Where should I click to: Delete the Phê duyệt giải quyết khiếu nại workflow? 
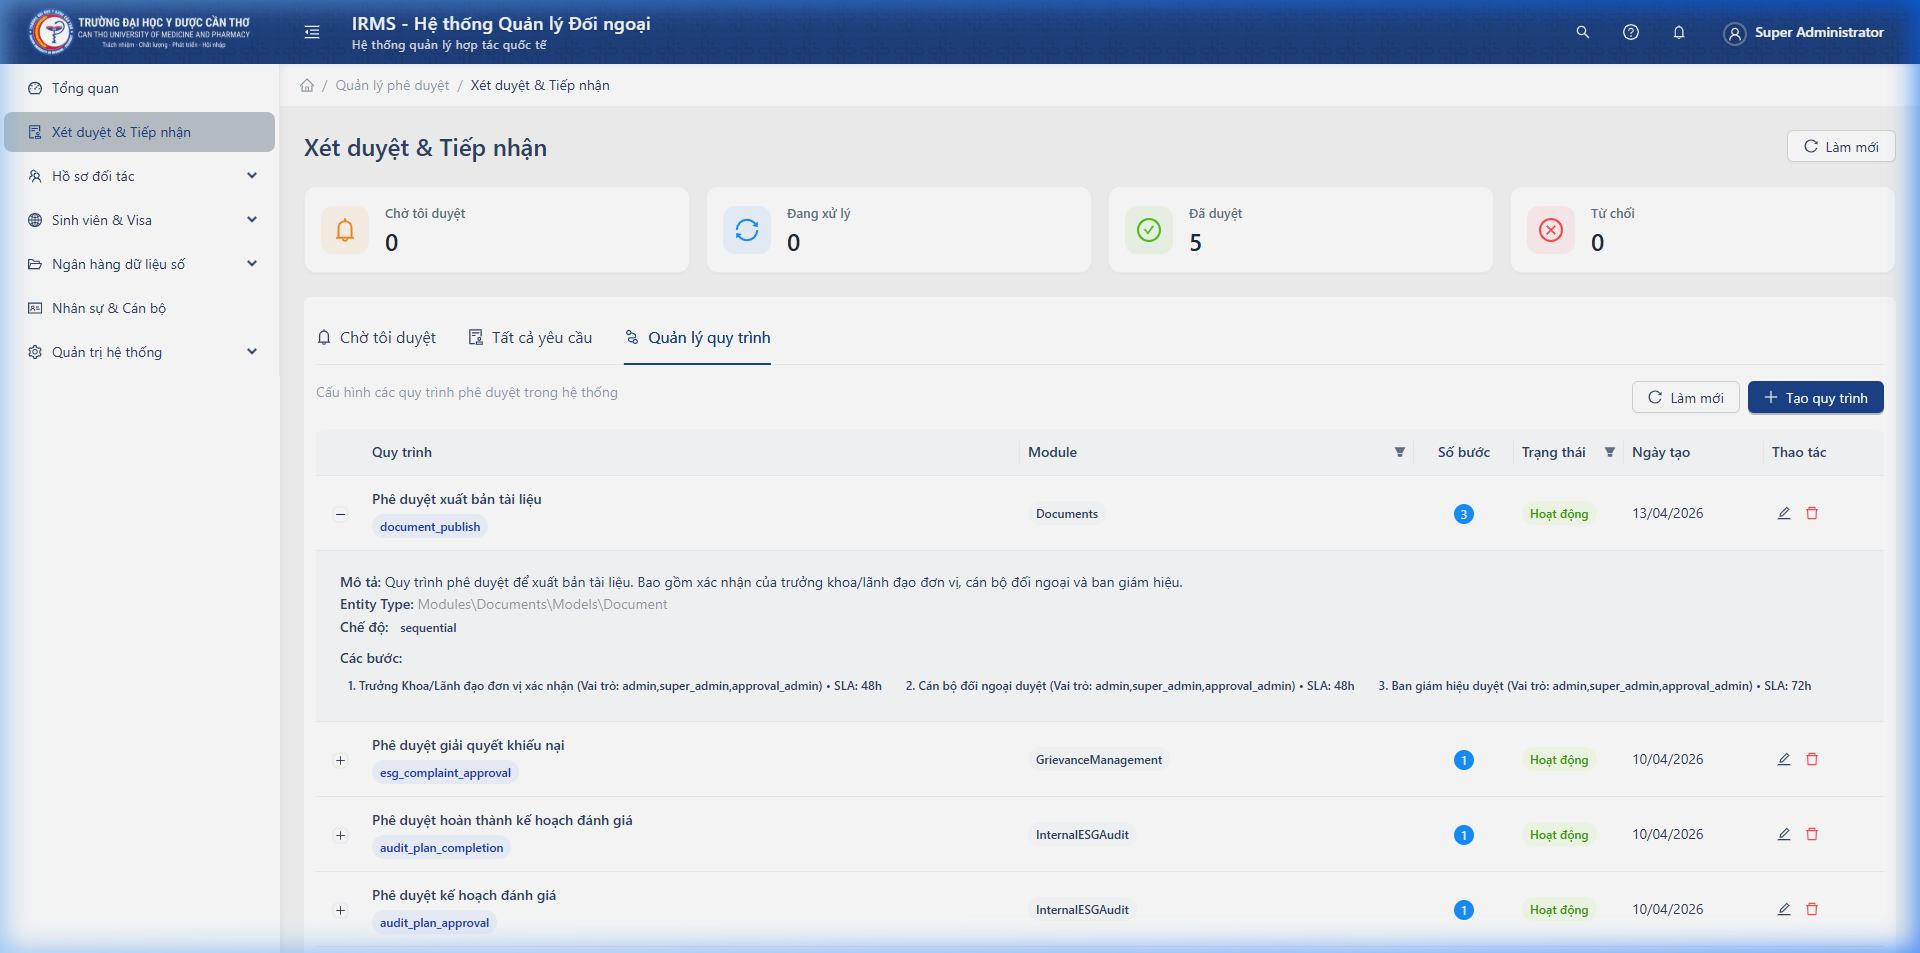1811,759
